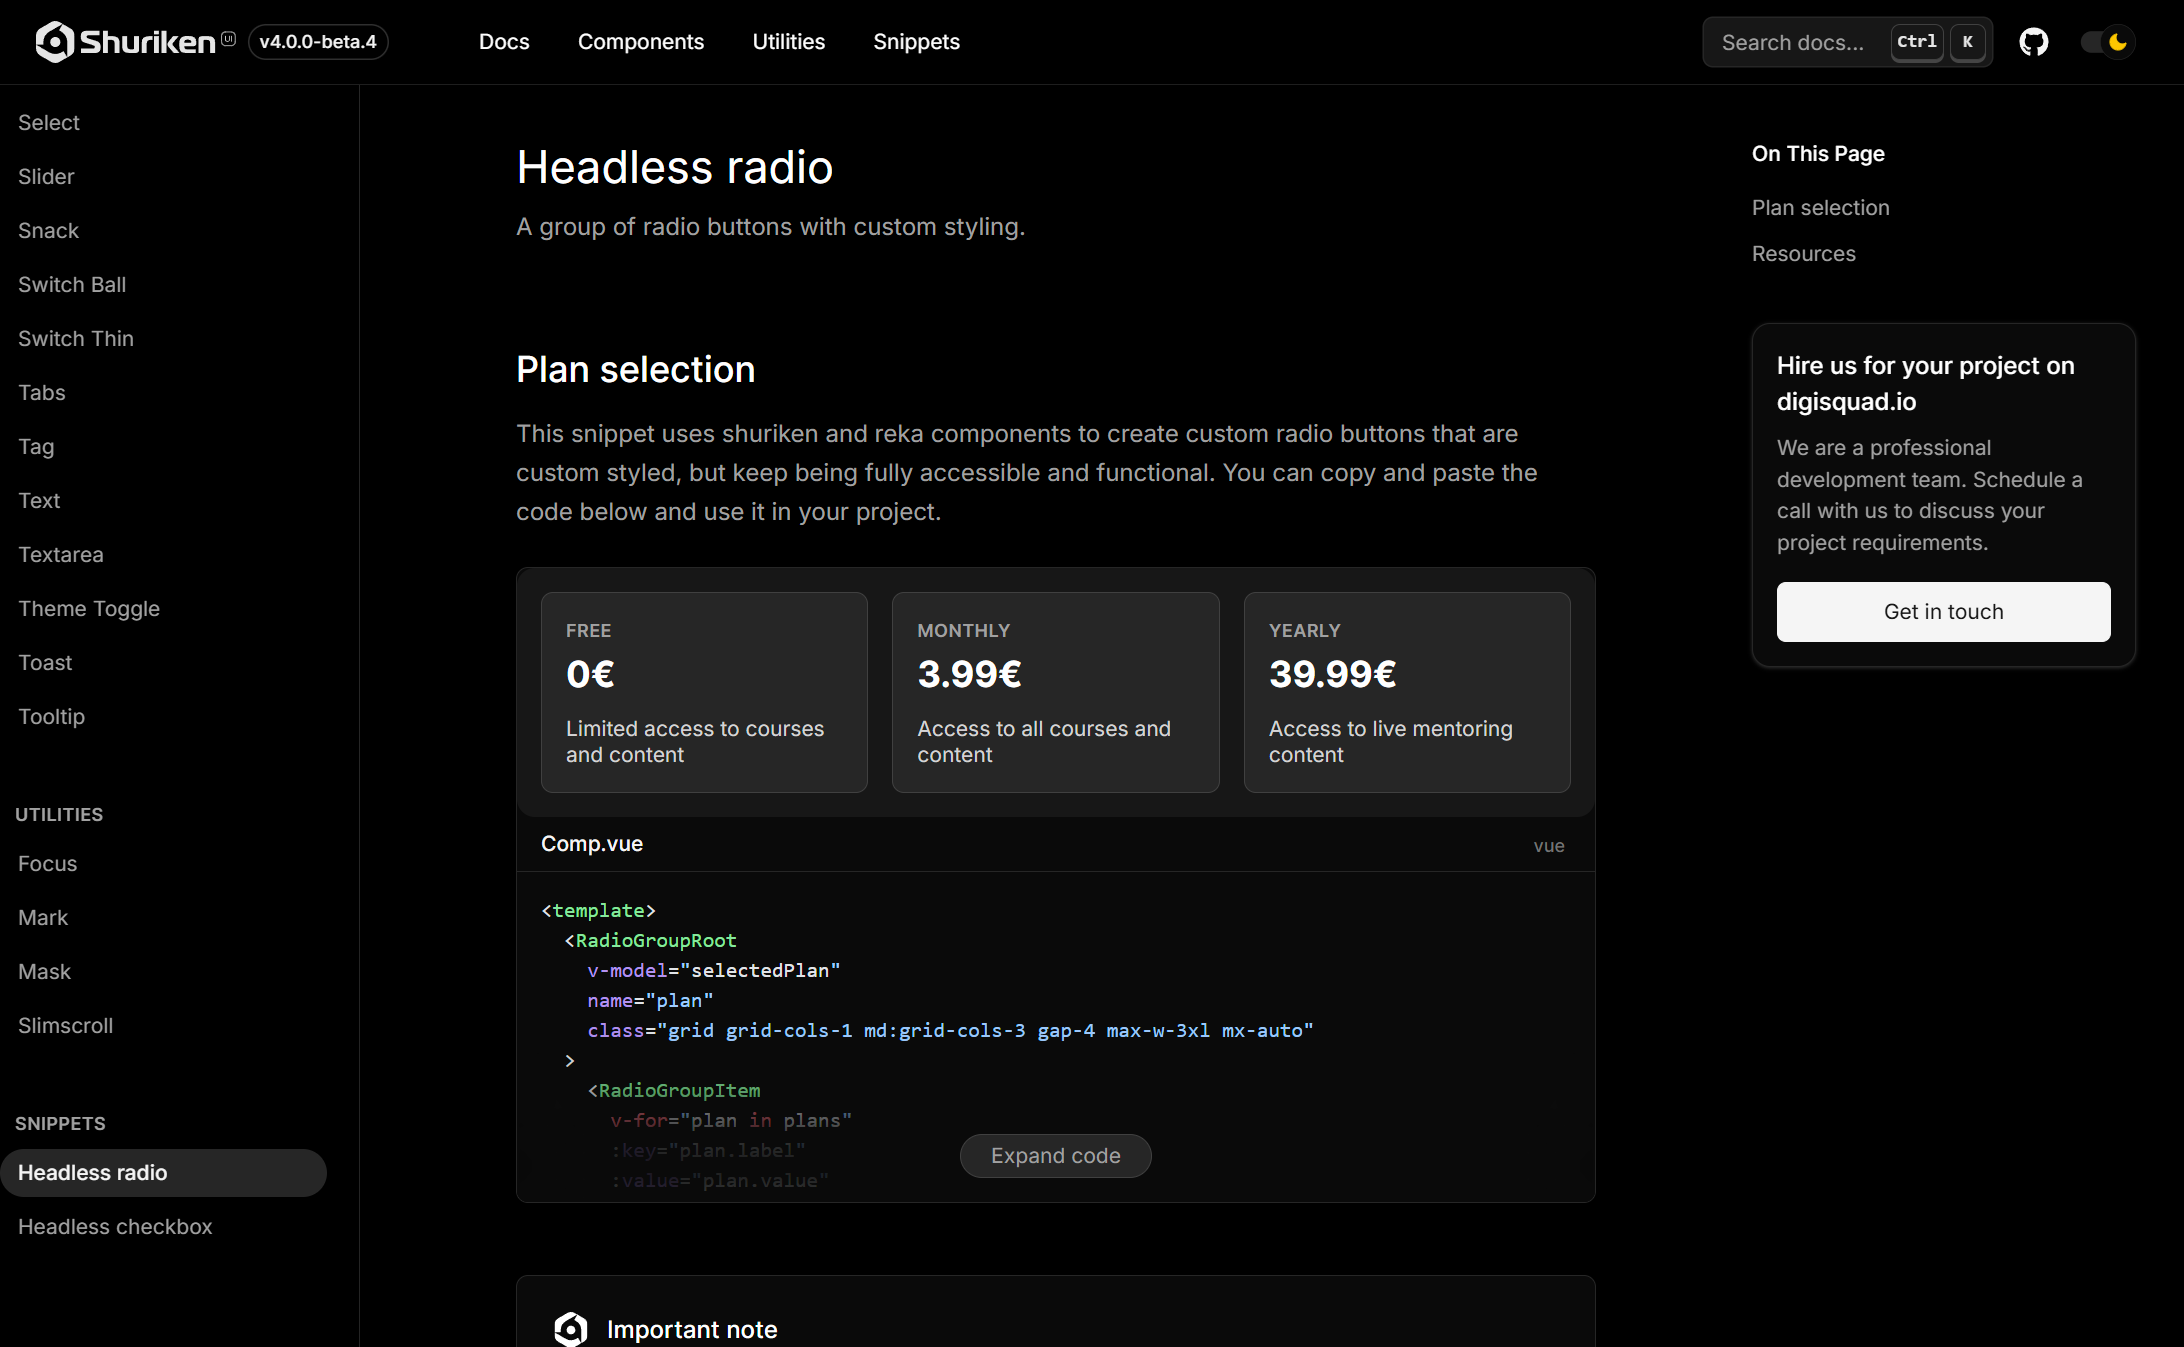The height and width of the screenshot is (1347, 2184).
Task: Jump to Plan selection in page outline
Action: click(1820, 208)
